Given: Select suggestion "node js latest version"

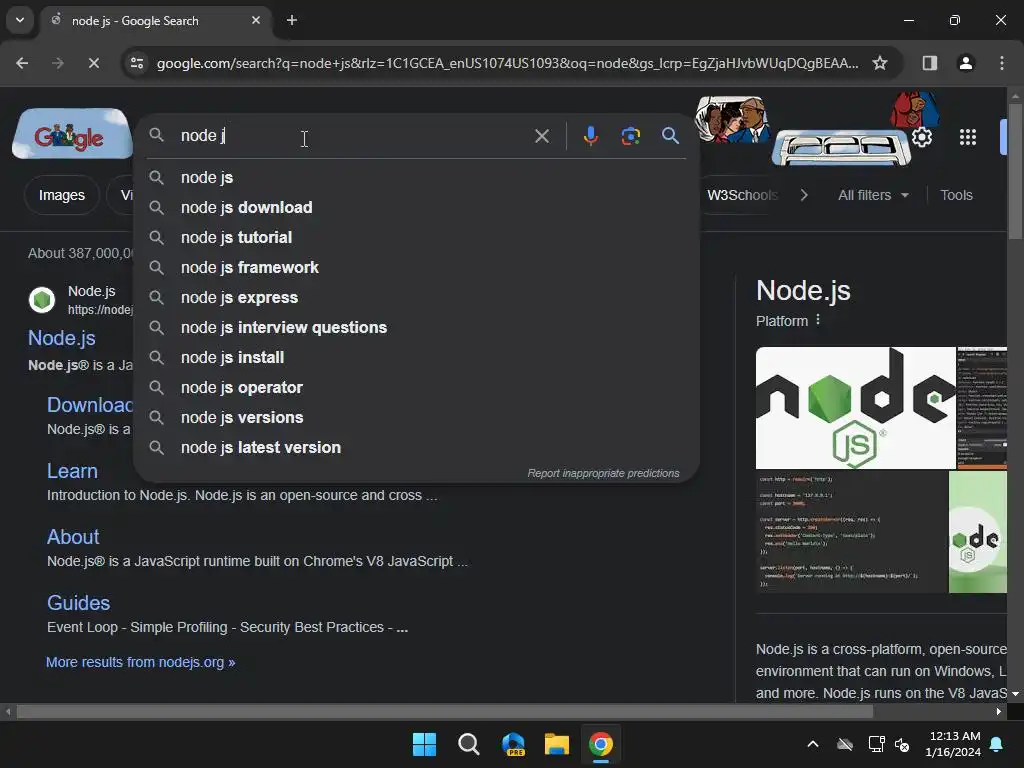Looking at the screenshot, I should click(416, 448).
